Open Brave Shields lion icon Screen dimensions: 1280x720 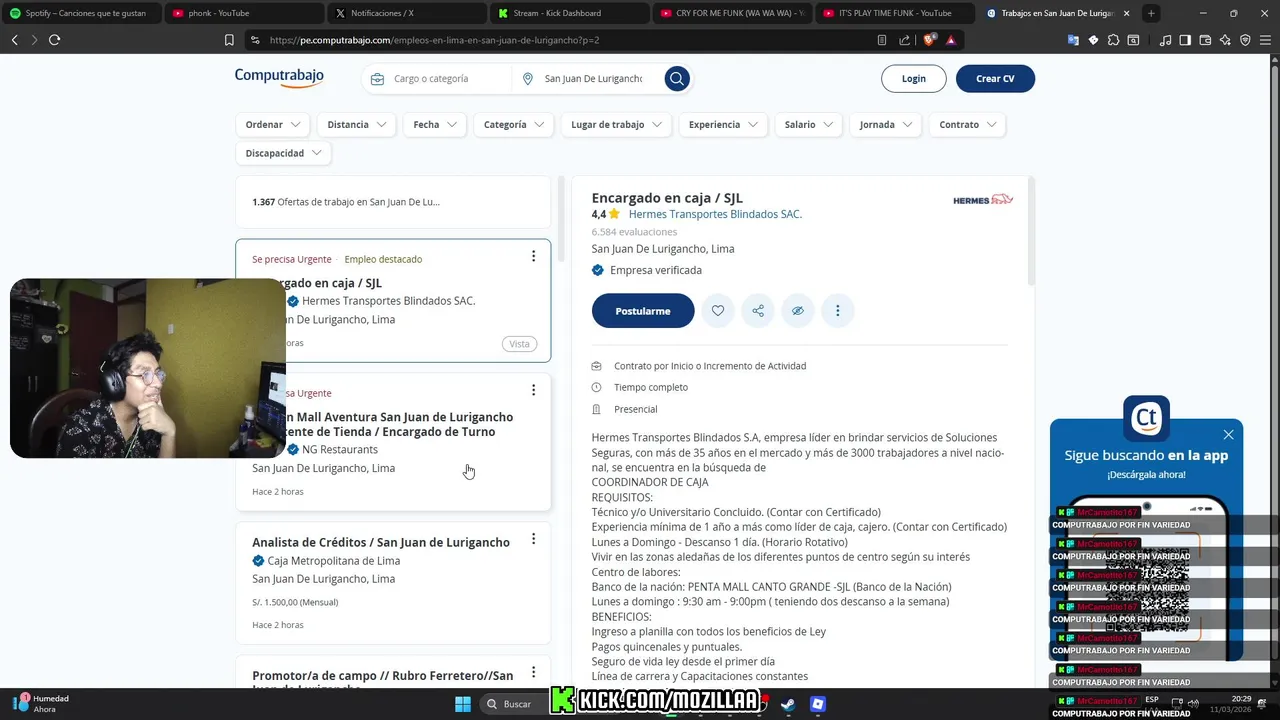point(929,40)
